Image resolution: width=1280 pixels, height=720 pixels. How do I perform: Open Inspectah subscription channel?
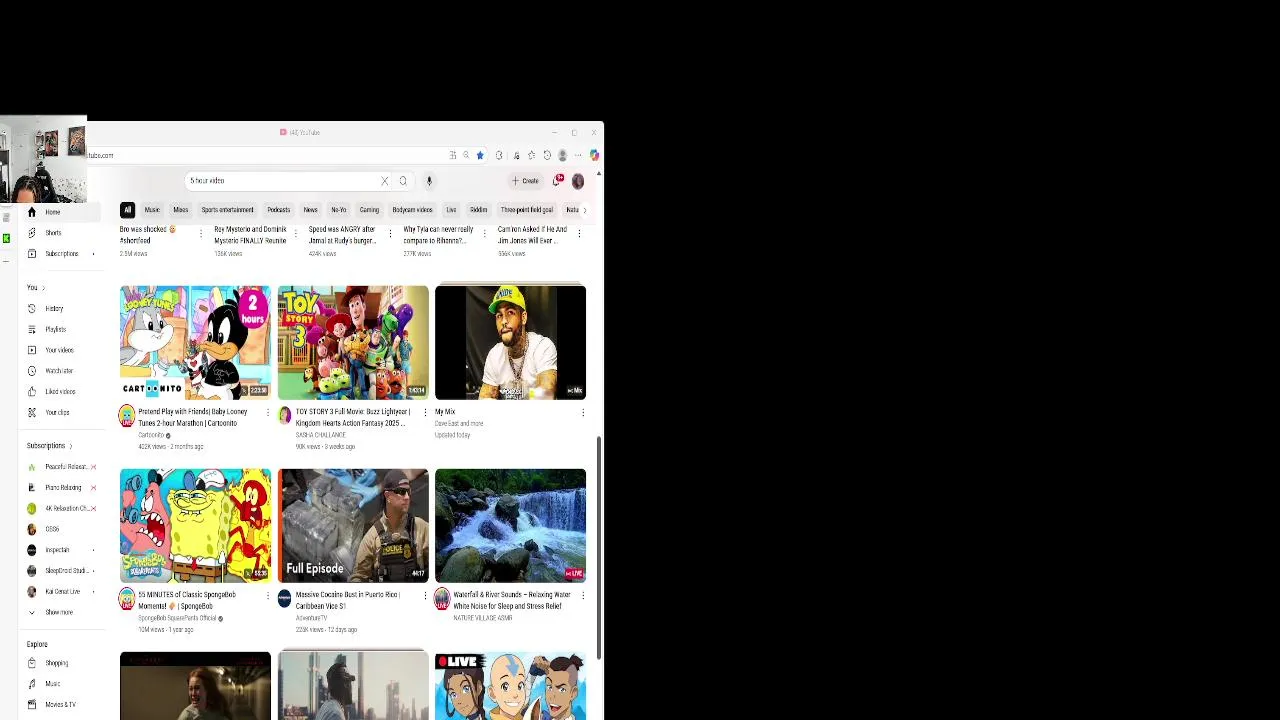pos(55,550)
